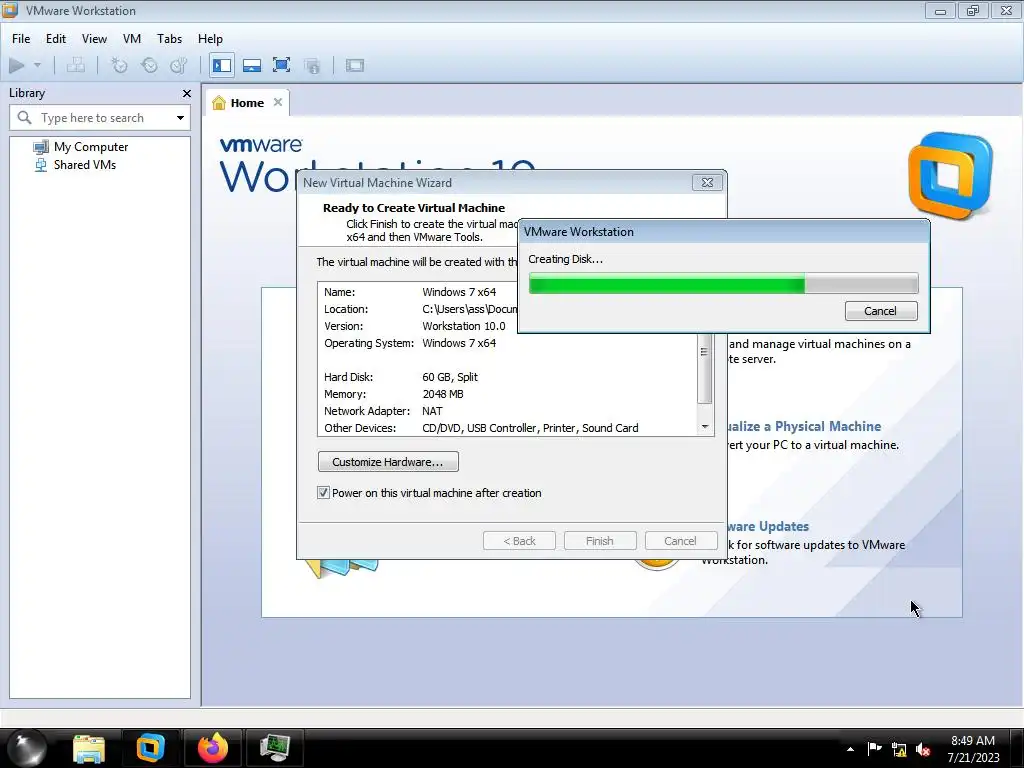Click the house icon on Home tab
Screen dimensions: 1024x768
coord(219,103)
